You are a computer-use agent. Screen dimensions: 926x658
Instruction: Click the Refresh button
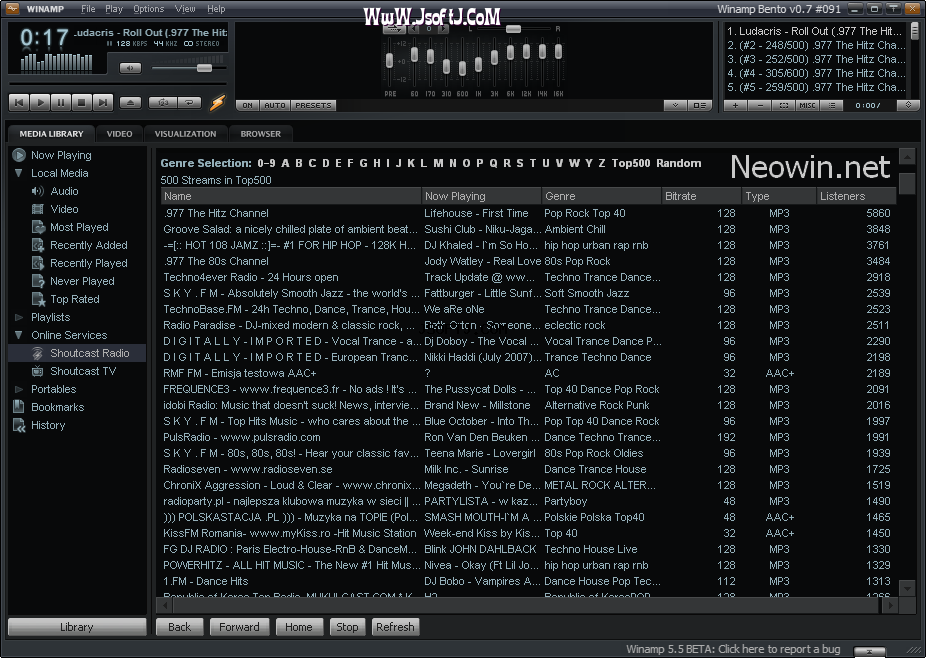point(395,627)
